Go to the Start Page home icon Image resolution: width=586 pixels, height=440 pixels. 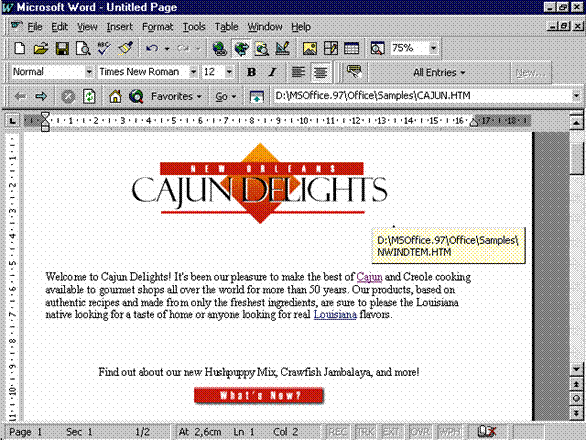coord(115,96)
